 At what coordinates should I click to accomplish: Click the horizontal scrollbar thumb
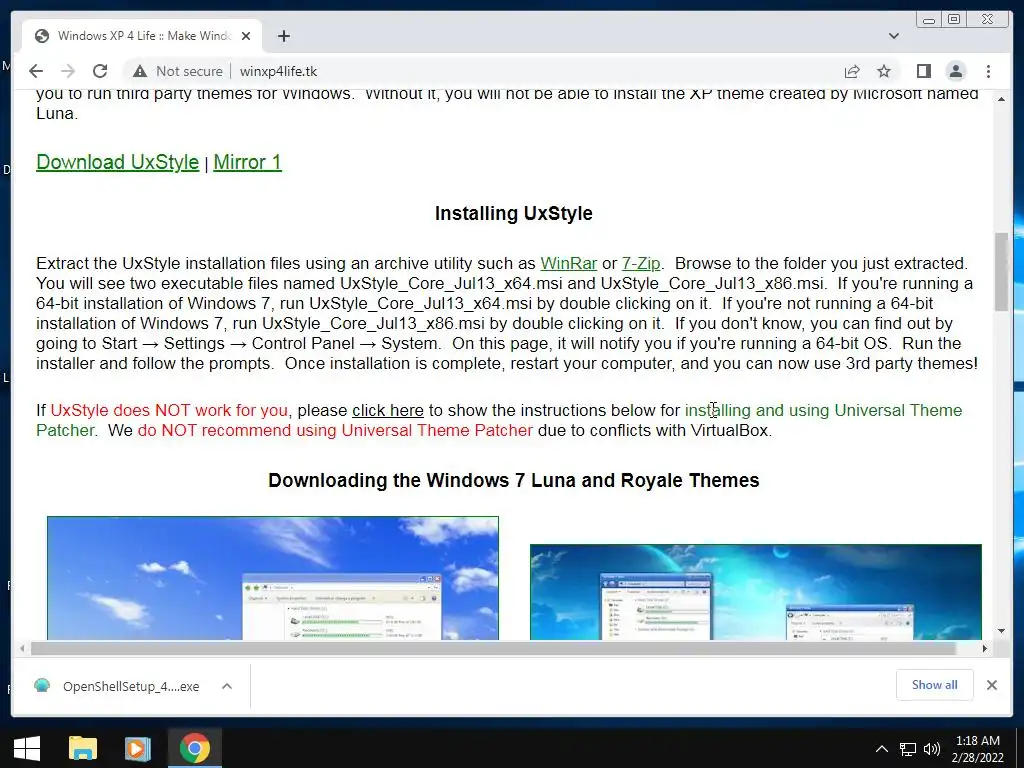[x=494, y=648]
